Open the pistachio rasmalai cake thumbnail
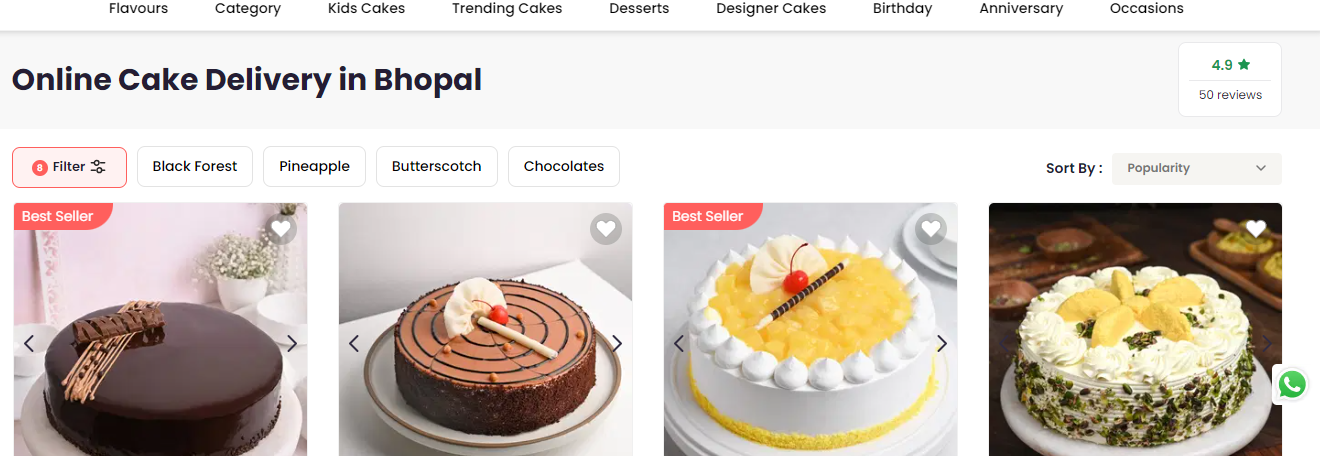 coord(1135,330)
